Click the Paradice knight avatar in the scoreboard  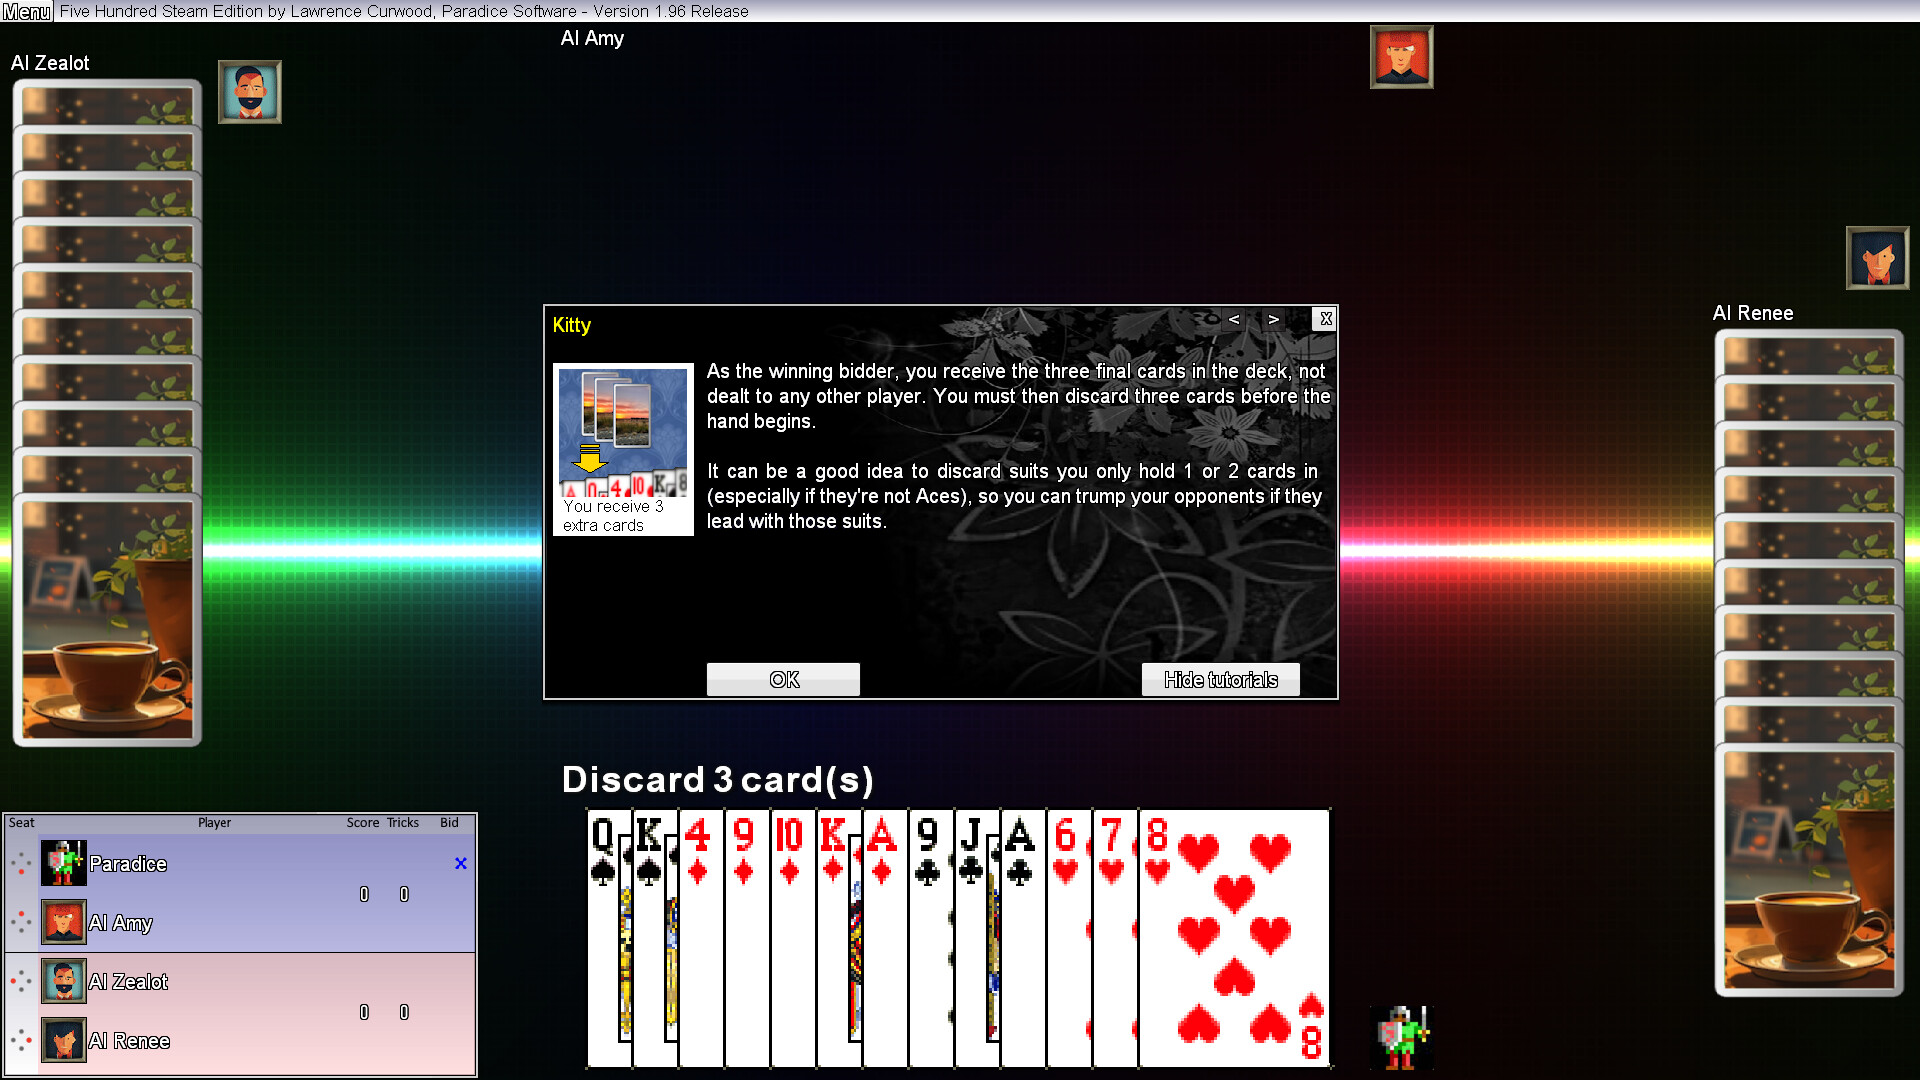tap(63, 863)
